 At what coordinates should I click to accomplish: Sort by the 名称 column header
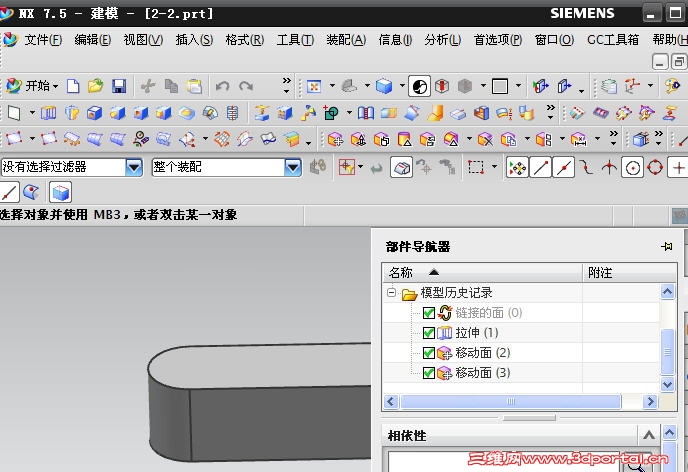coord(482,272)
